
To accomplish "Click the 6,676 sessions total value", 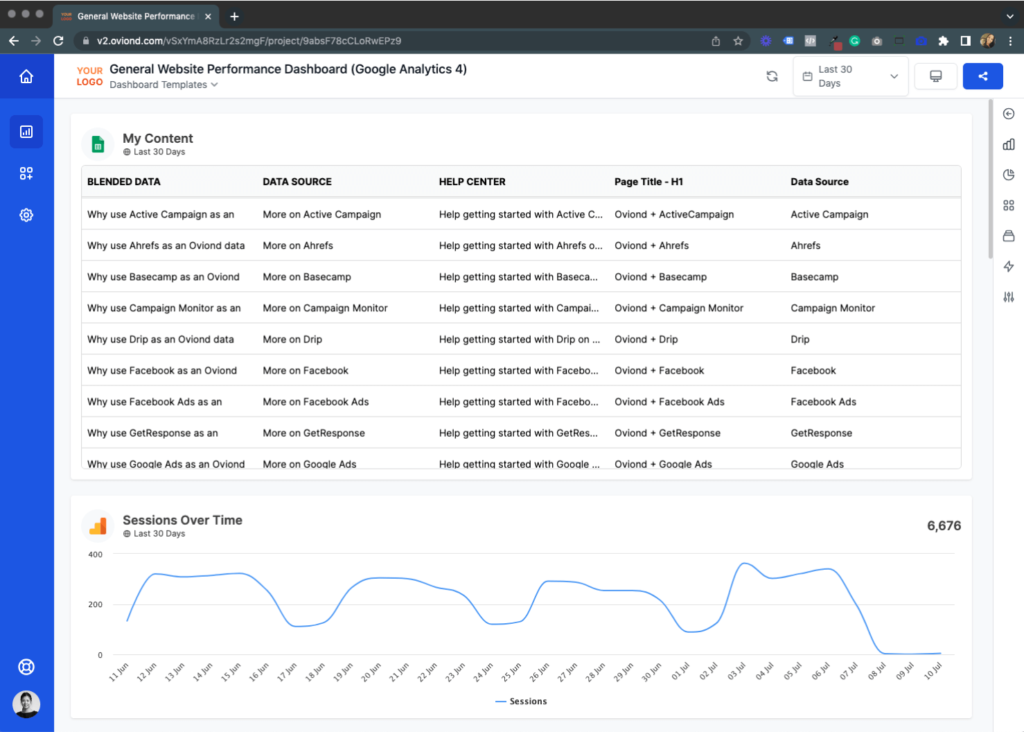I will point(944,526).
